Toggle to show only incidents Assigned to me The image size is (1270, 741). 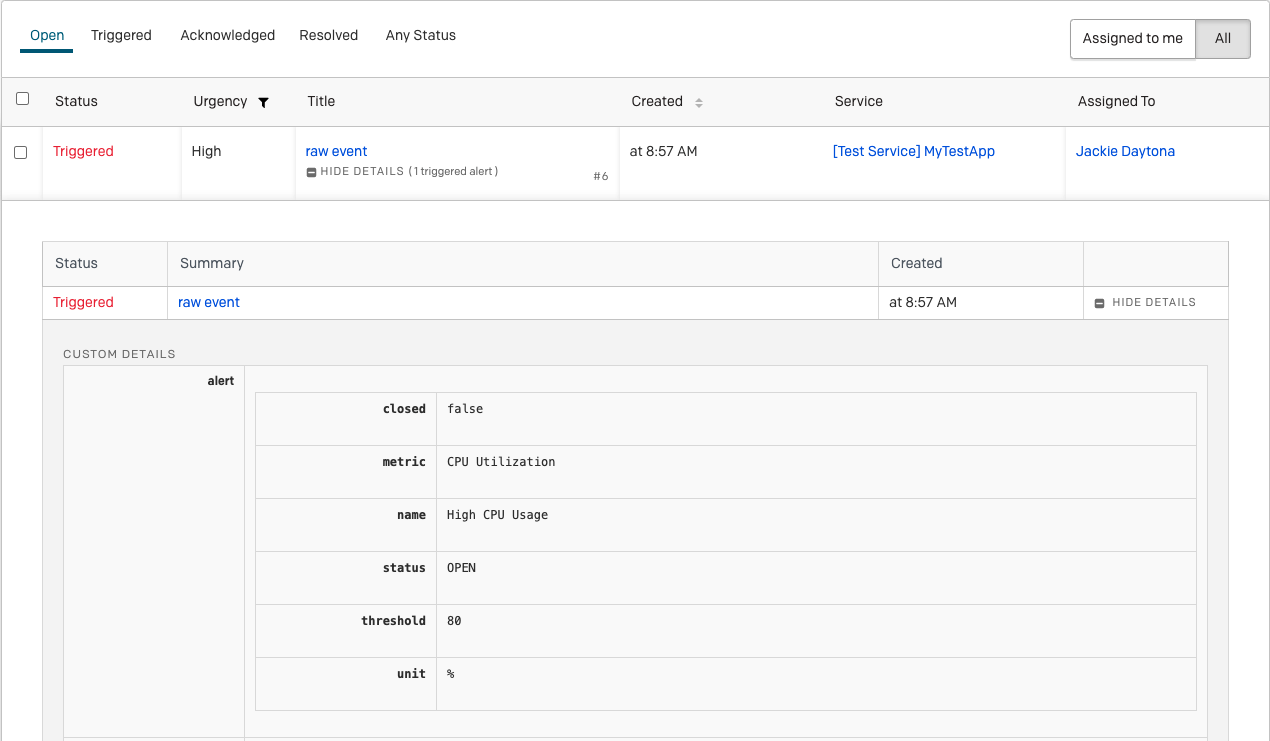pos(1132,38)
